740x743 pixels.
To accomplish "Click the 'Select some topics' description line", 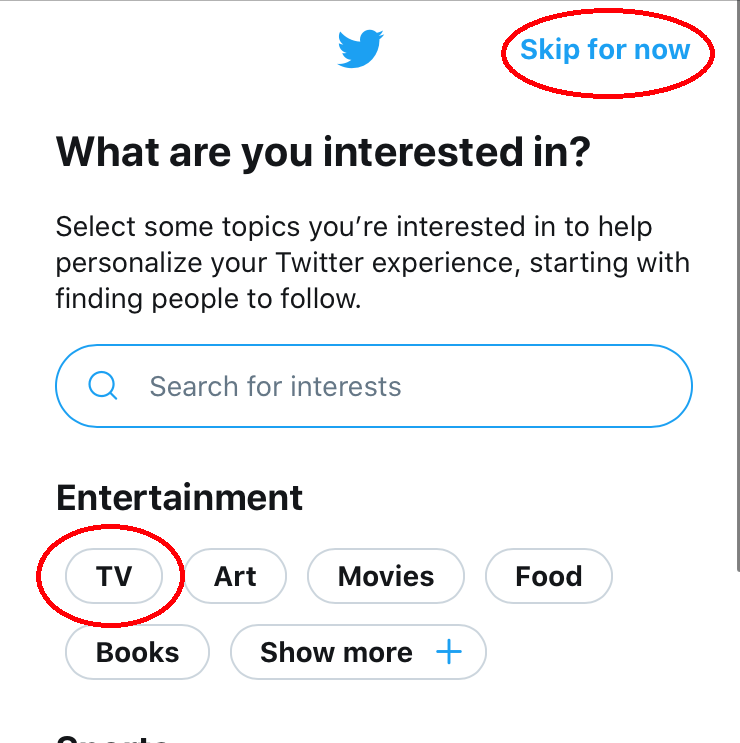I will 353,227.
